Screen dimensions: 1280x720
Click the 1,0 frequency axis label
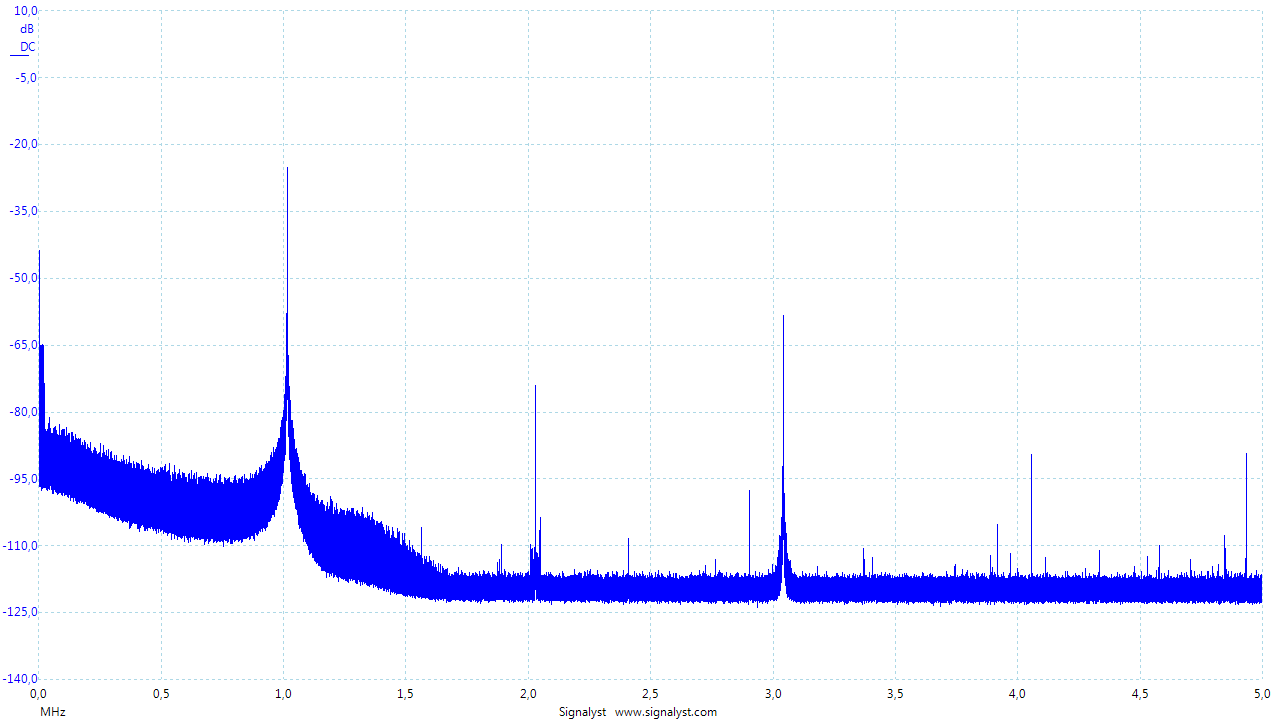pyautogui.click(x=284, y=693)
